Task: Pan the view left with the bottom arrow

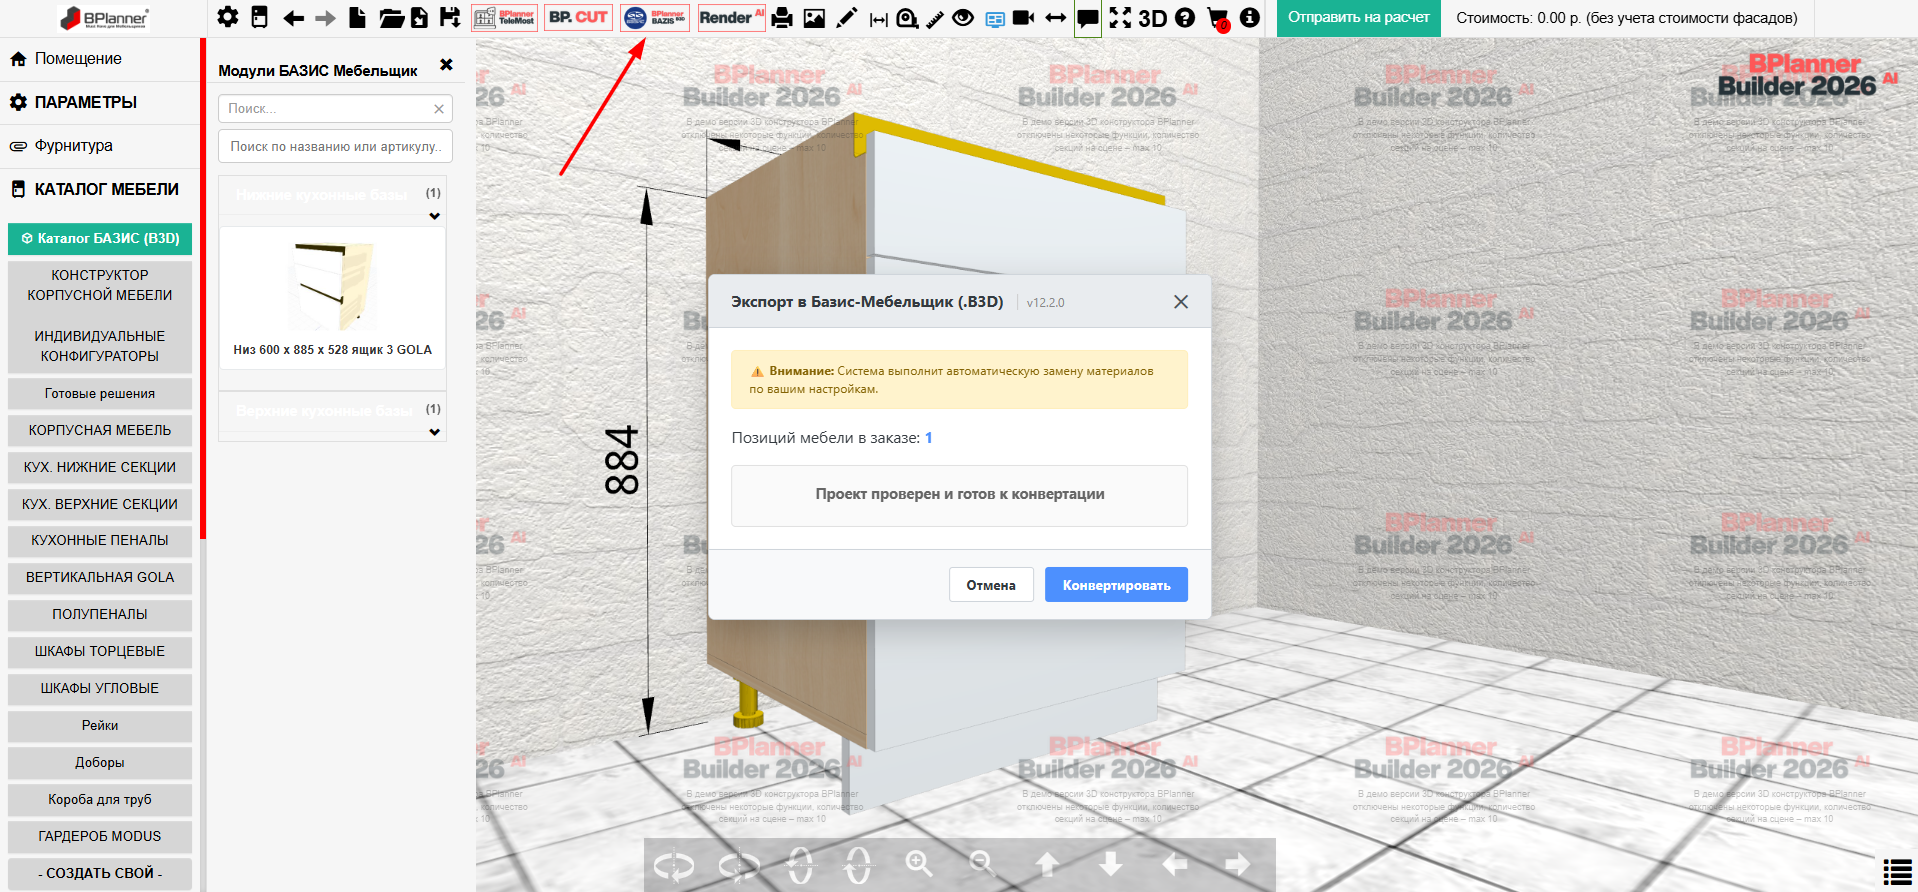Action: click(1175, 863)
